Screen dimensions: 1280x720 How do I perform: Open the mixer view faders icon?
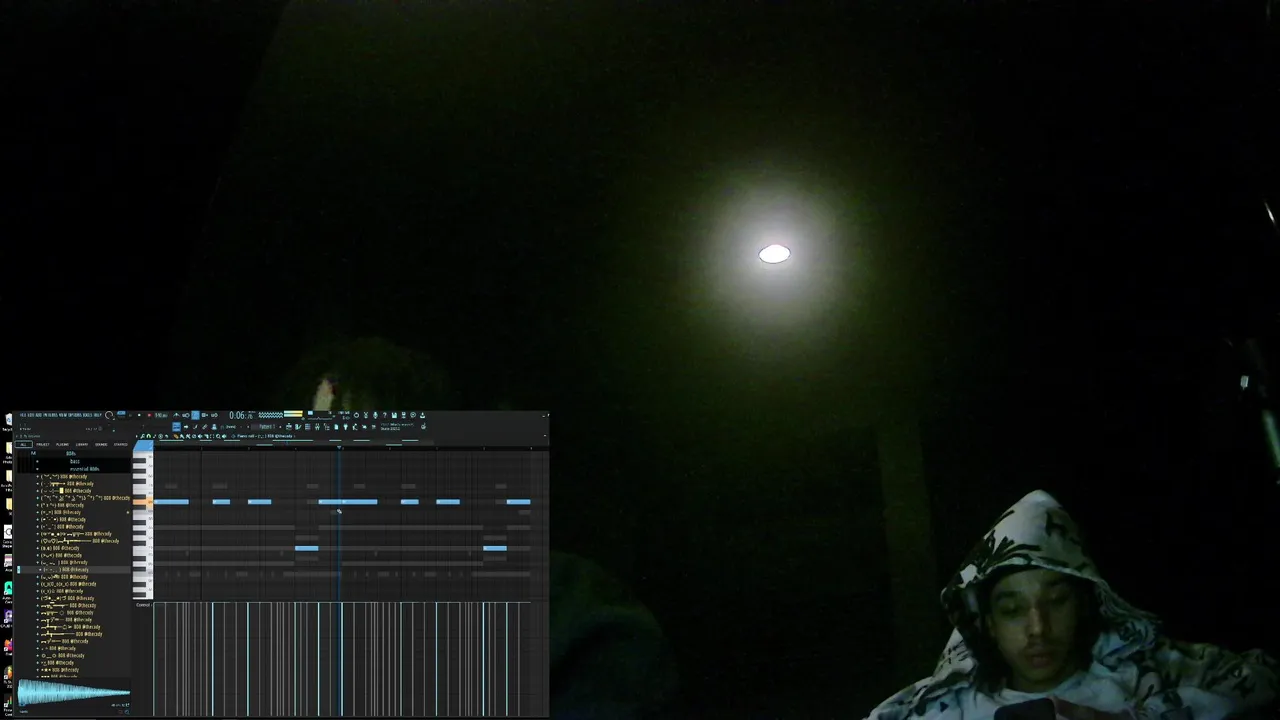point(318,427)
